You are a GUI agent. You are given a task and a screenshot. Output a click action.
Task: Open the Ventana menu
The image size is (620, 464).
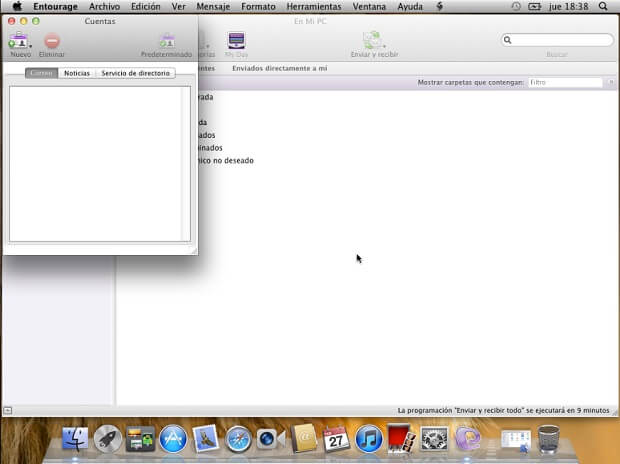pos(369,6)
